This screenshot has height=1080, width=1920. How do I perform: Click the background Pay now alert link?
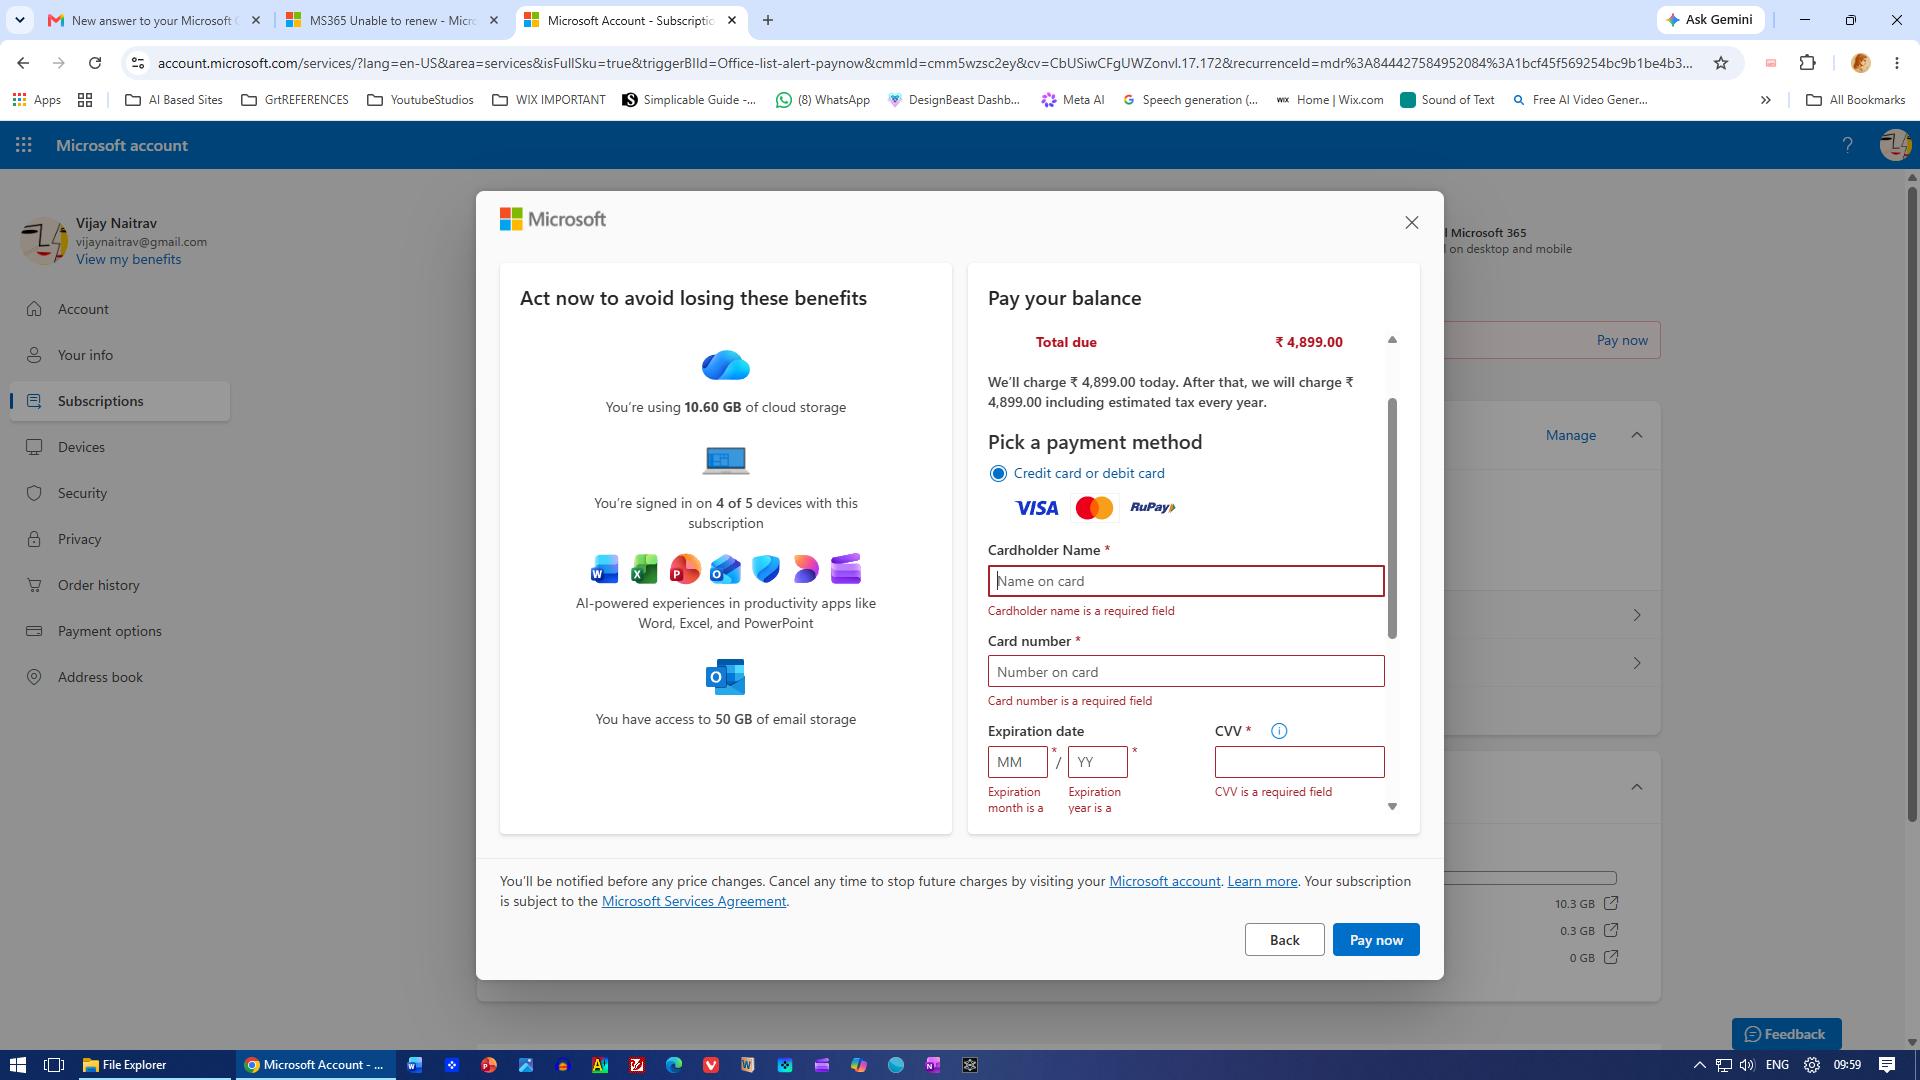[x=1622, y=340]
